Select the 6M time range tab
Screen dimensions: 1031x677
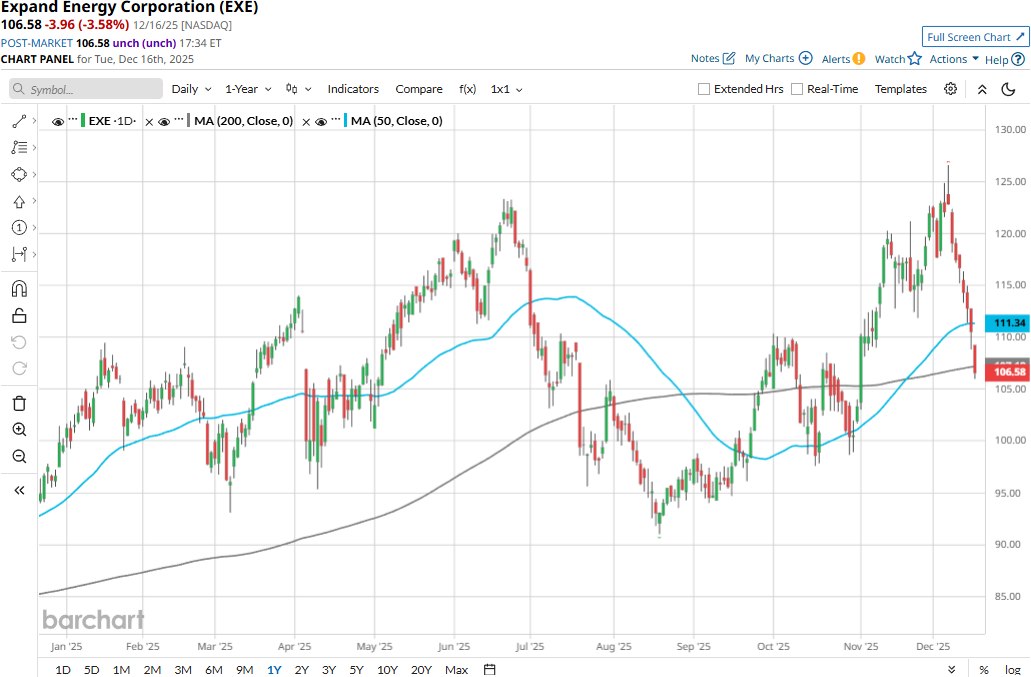213,669
